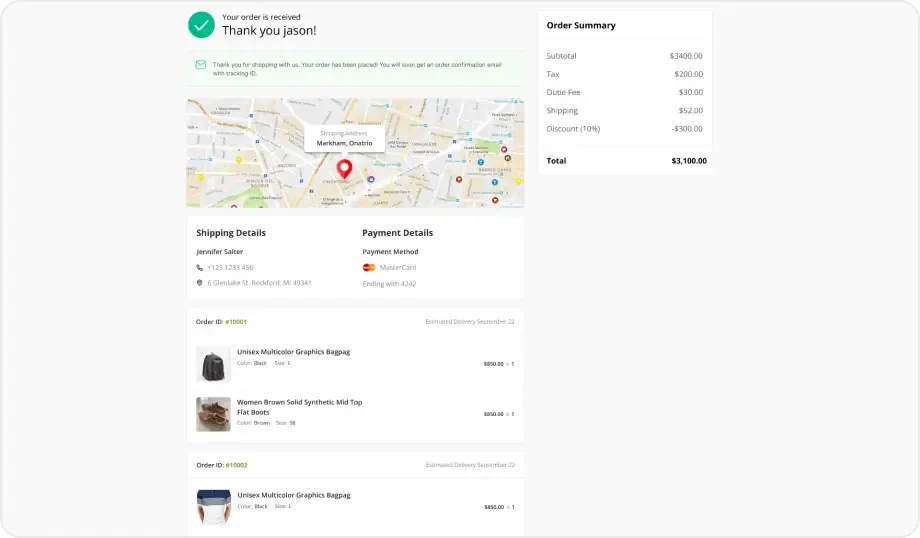Open order ID #10001 link
Image resolution: width=920 pixels, height=538 pixels.
click(x=236, y=322)
